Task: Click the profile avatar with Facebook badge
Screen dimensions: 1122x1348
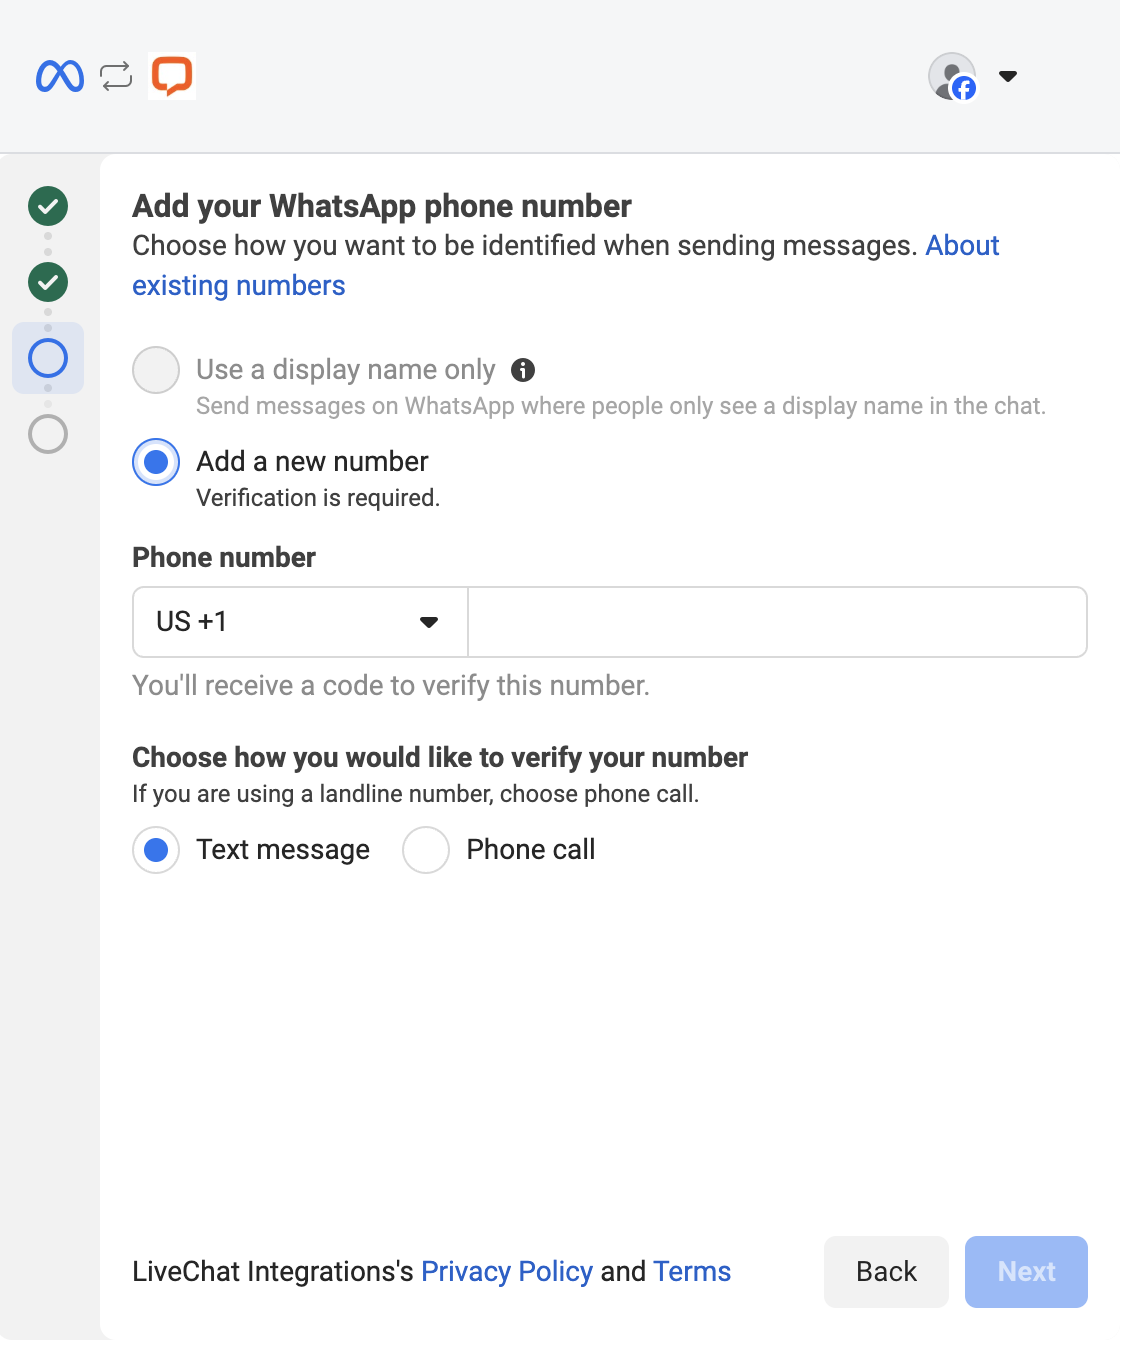Action: tap(952, 75)
